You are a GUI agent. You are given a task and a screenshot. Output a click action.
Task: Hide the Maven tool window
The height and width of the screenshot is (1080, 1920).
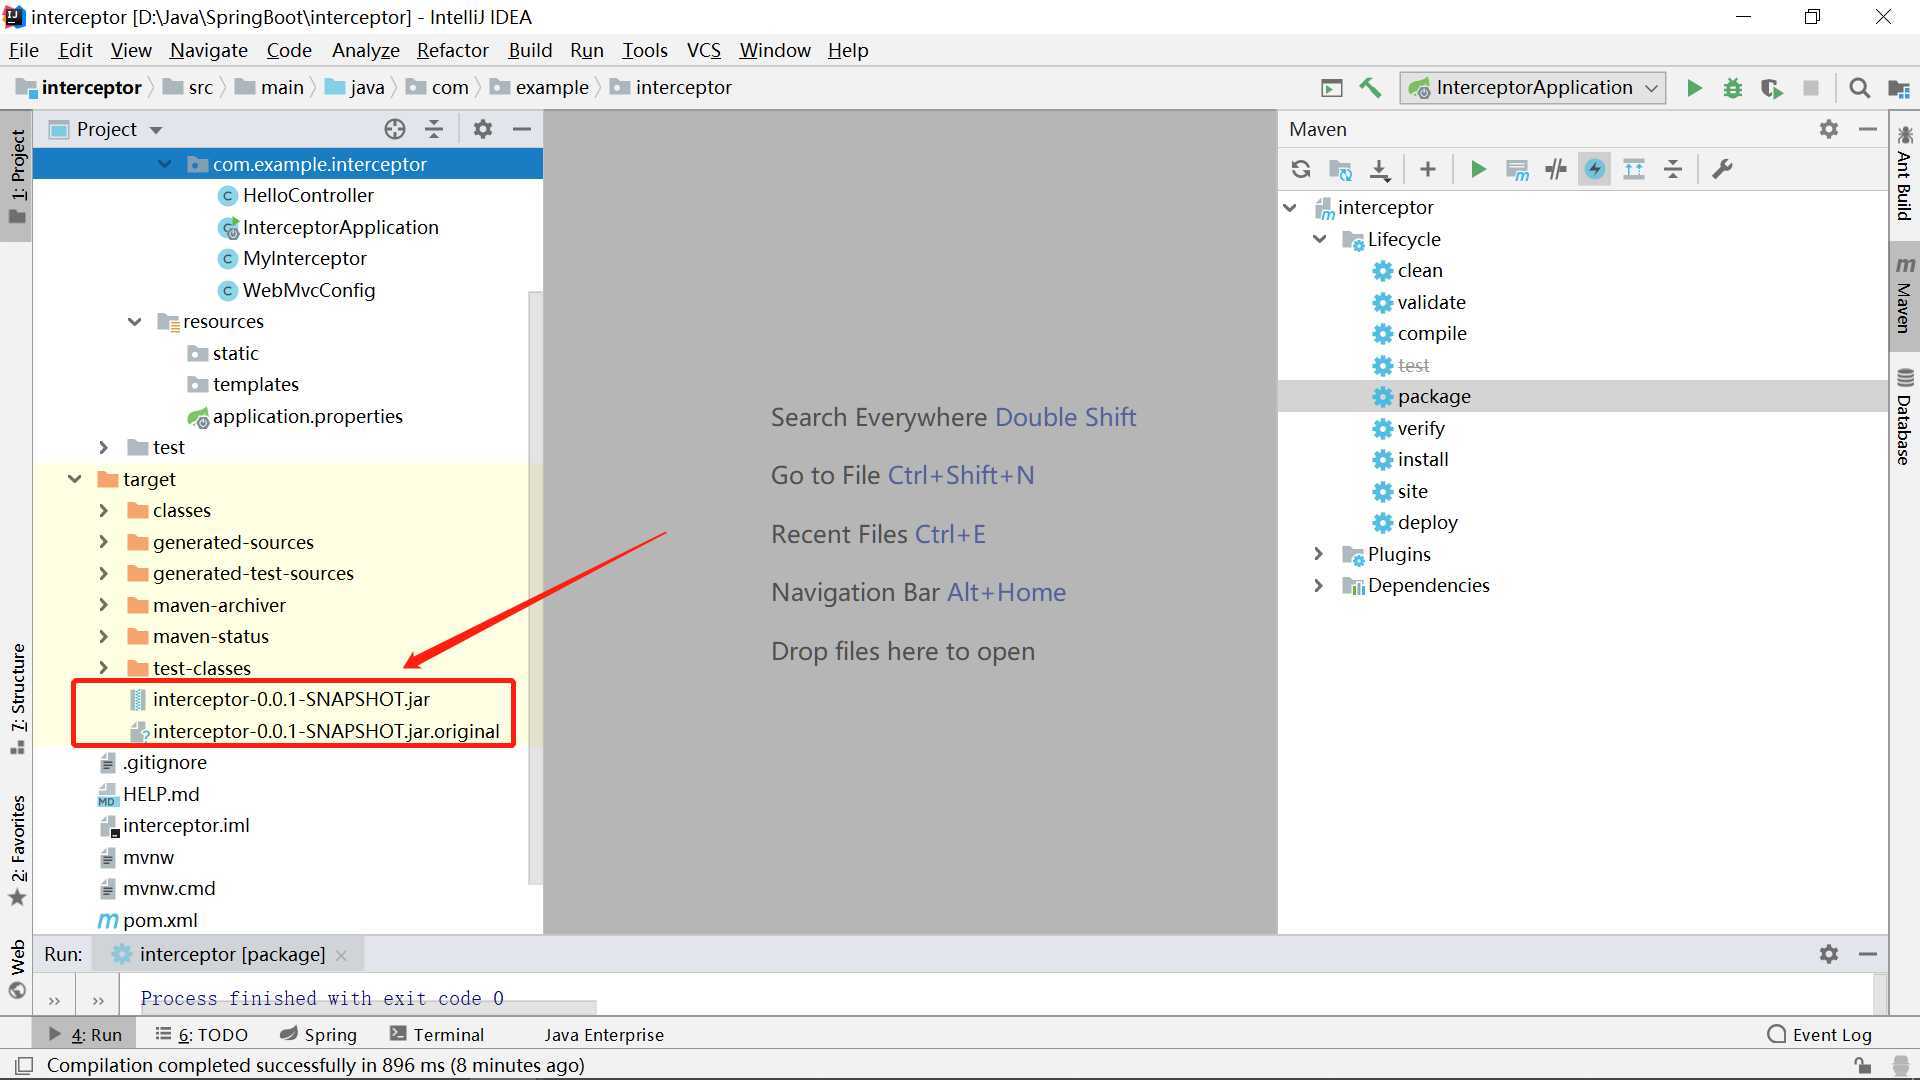pos(1867,129)
